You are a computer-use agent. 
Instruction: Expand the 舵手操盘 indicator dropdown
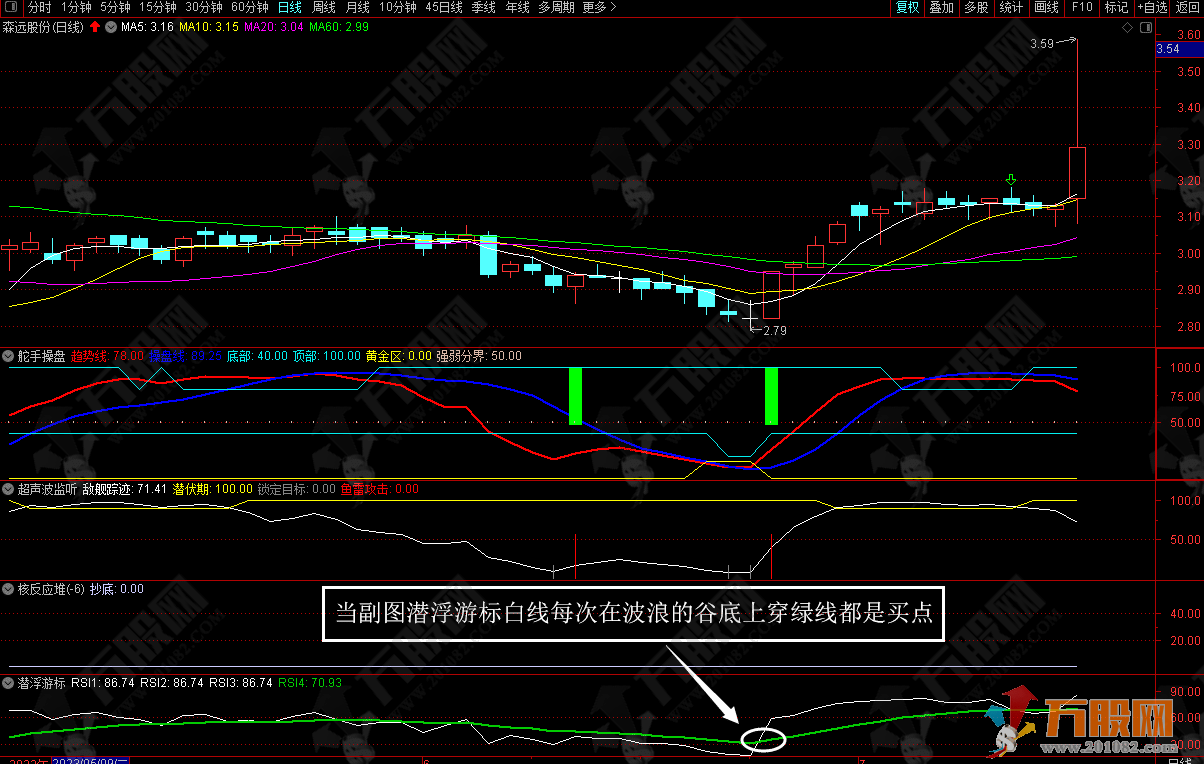coord(8,355)
